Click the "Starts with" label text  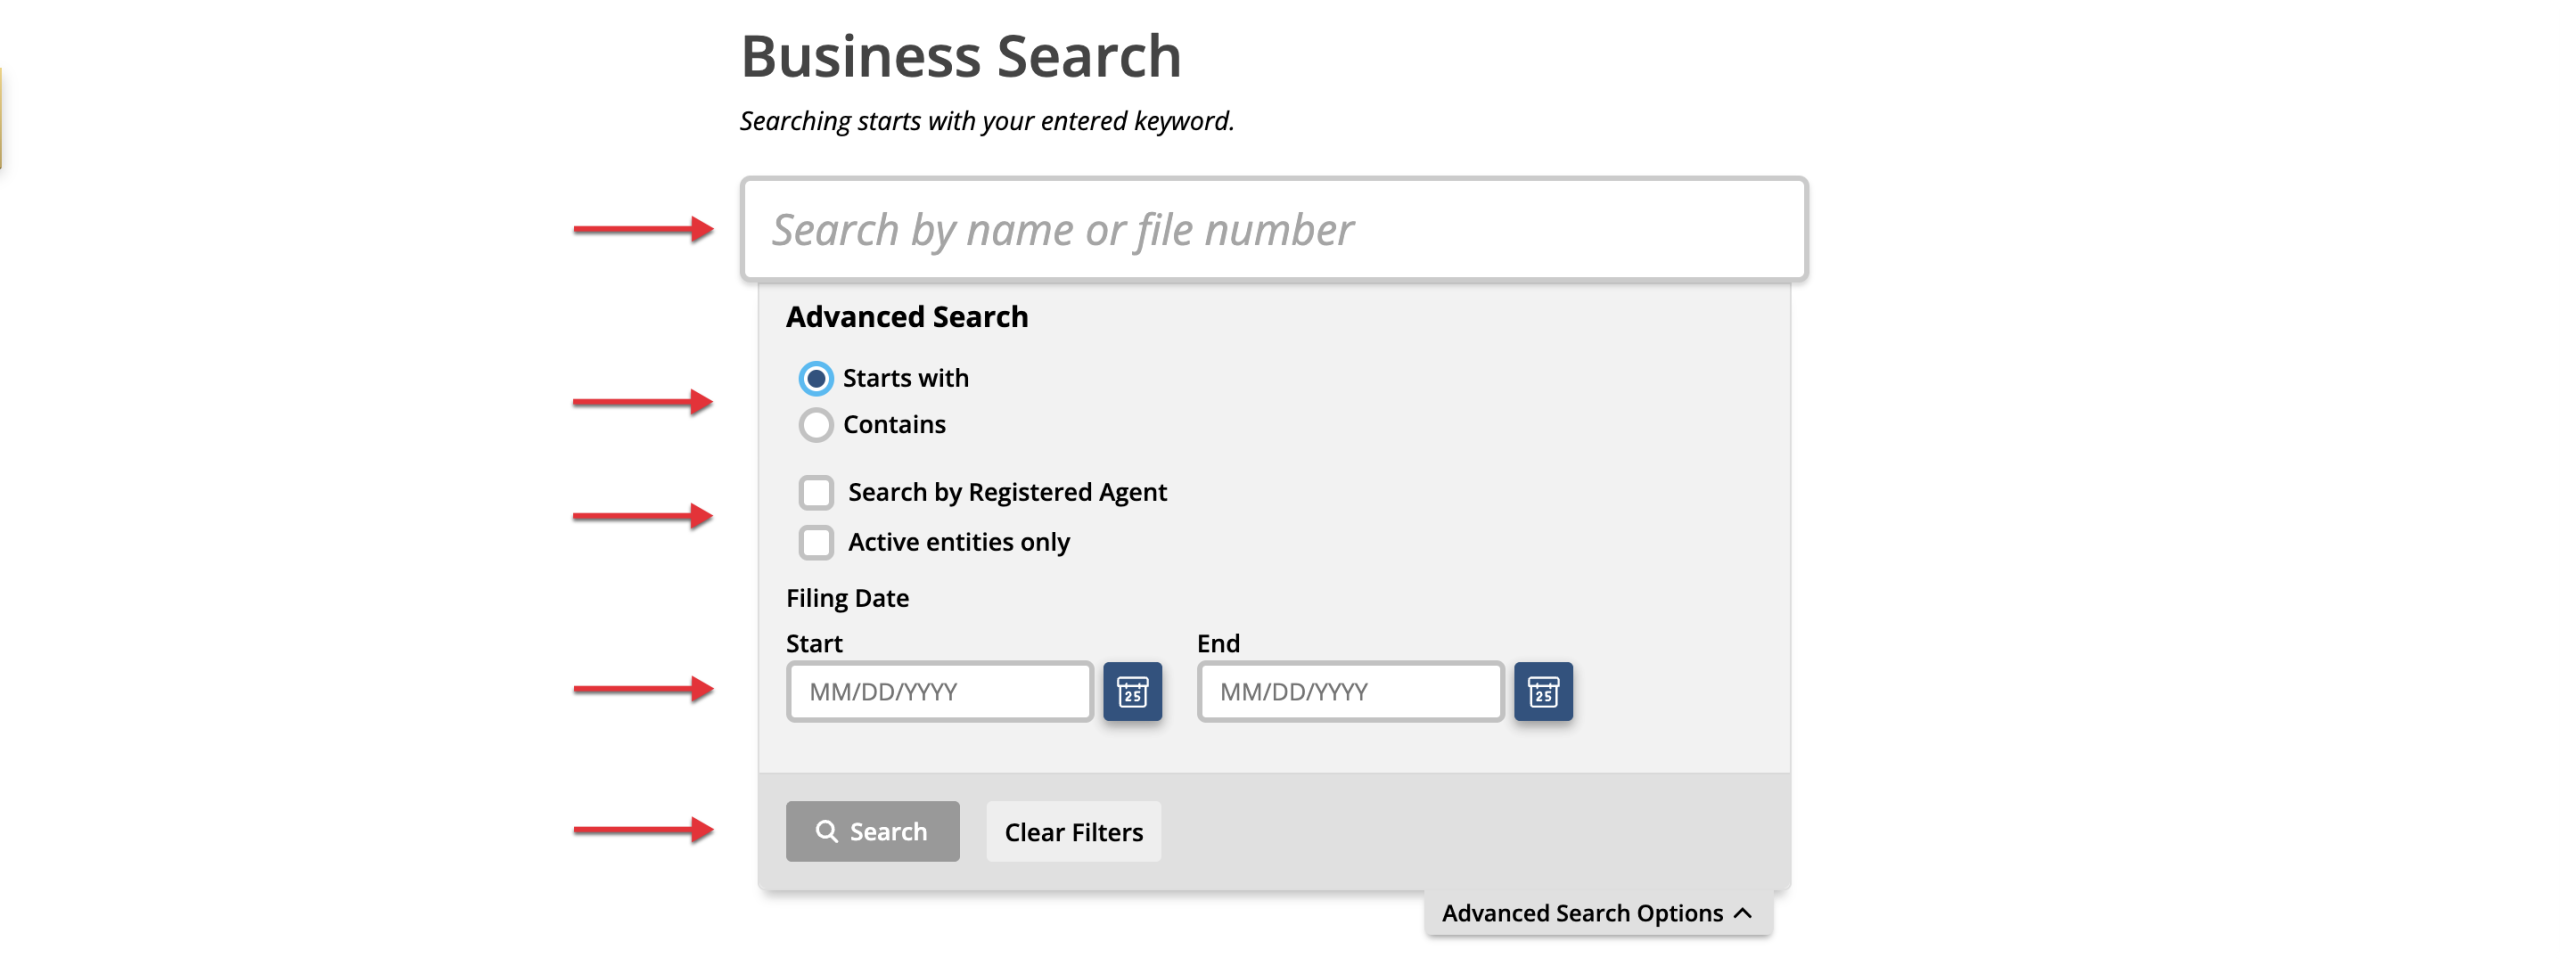click(905, 378)
